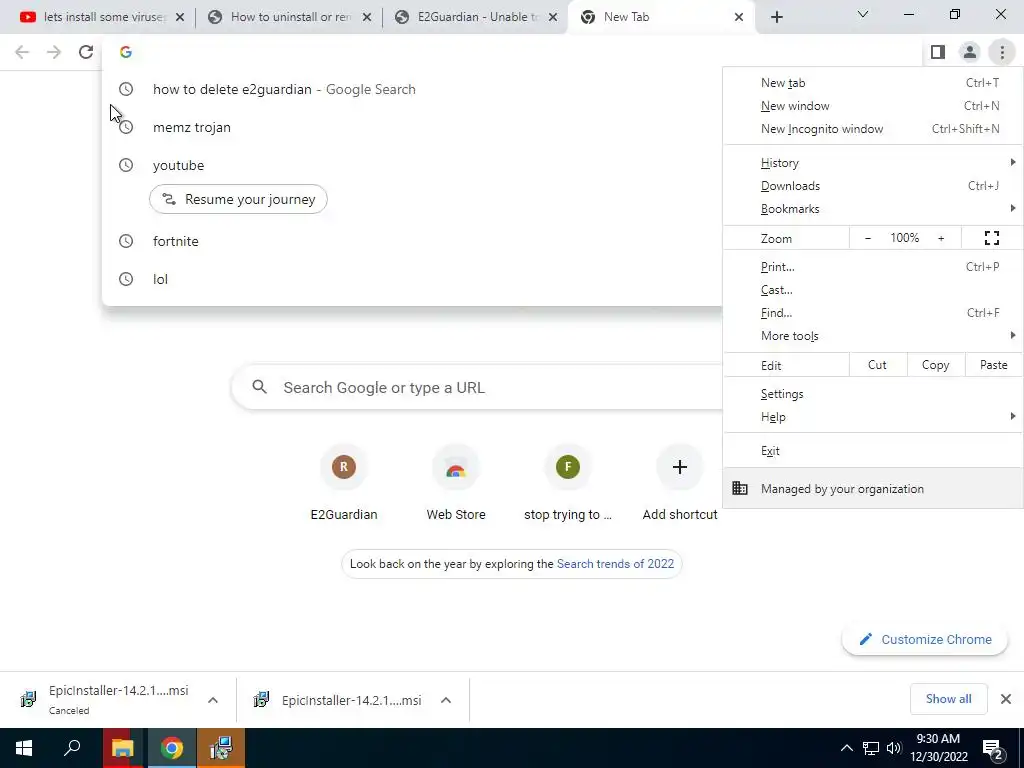Click the Customize Chrome button
The image size is (1024, 768).
[x=925, y=639]
